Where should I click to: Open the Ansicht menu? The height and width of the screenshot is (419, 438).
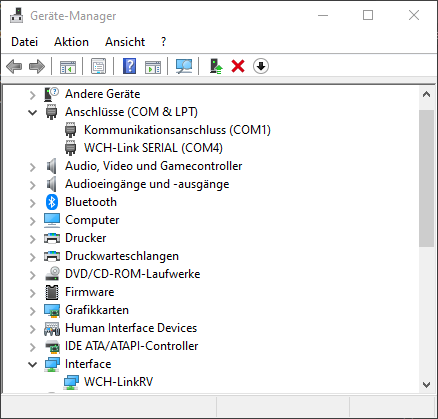125,42
